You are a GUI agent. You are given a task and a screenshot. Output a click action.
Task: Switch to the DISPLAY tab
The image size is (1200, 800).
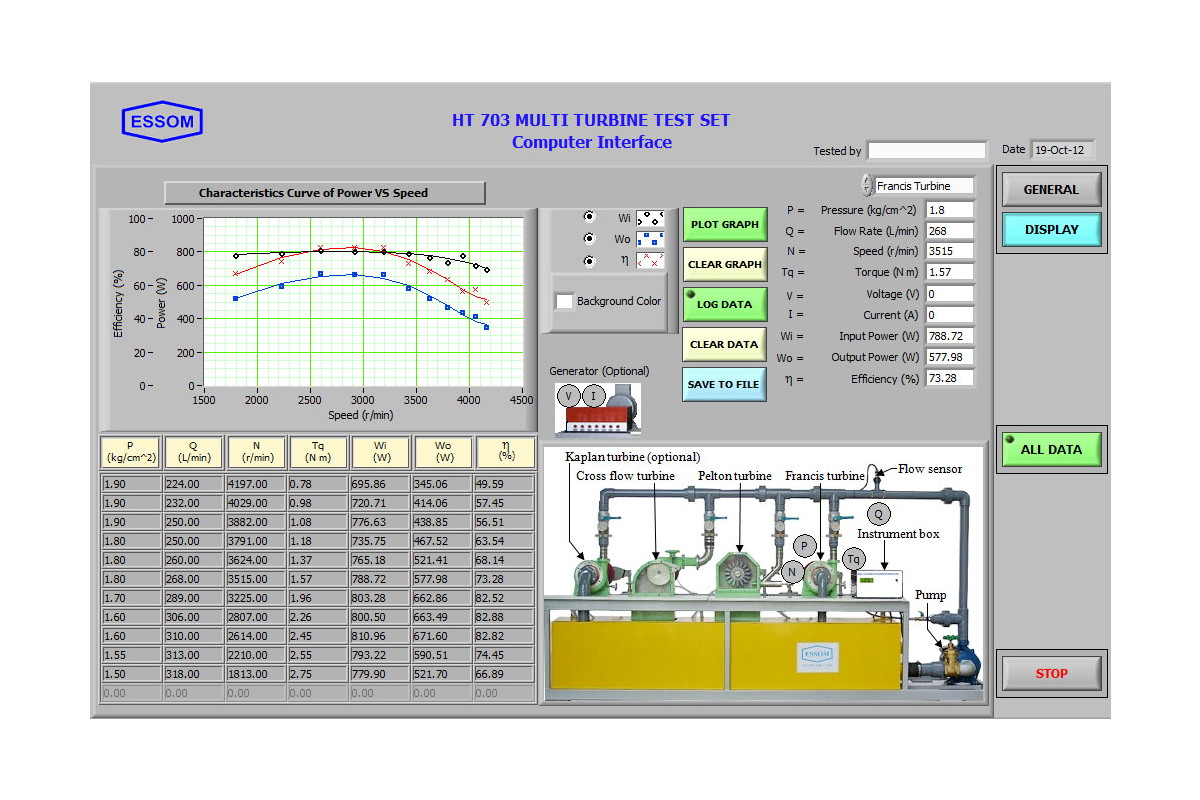pos(1051,229)
